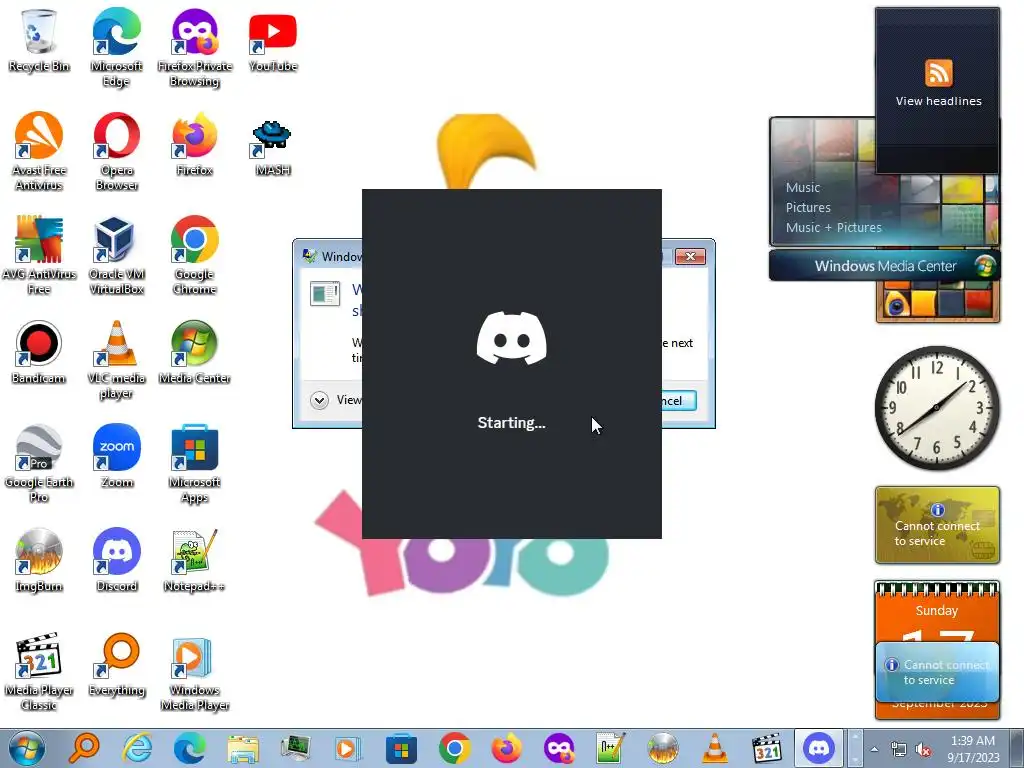Screen dimensions: 1024x768
Task: Open the Everything search desktop icon
Action: [116, 664]
